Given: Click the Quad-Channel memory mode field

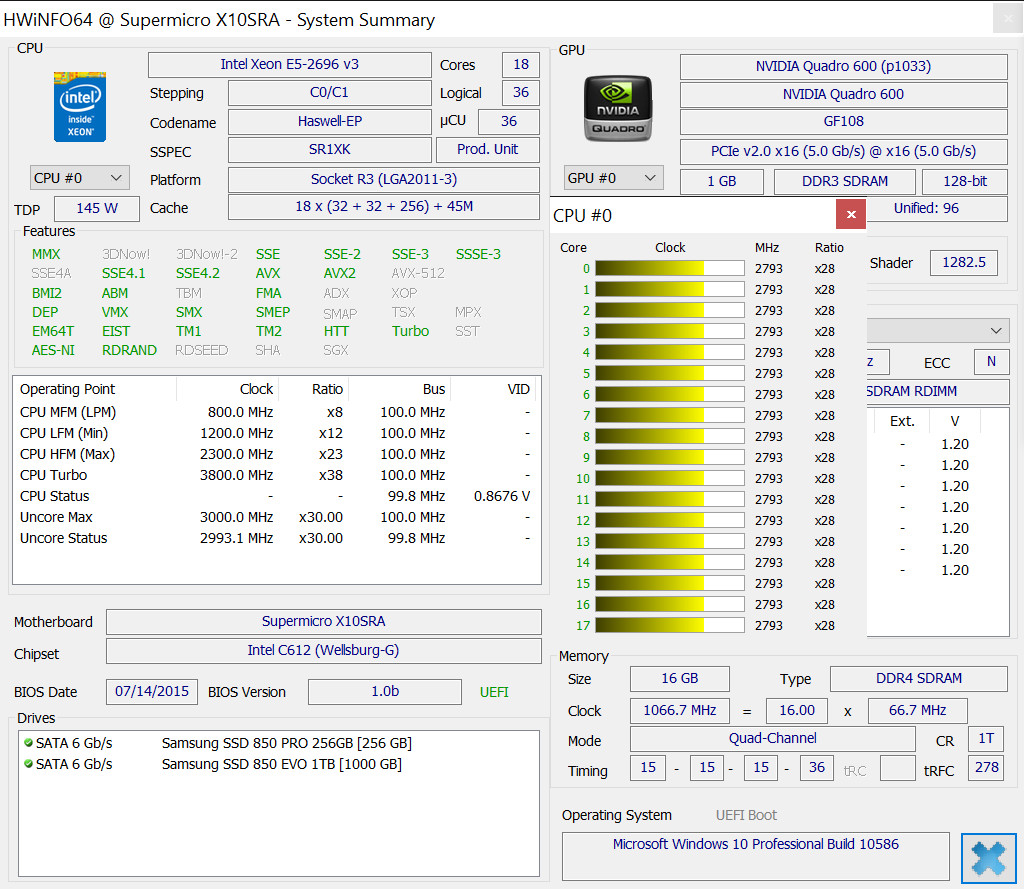Looking at the screenshot, I should (772, 739).
